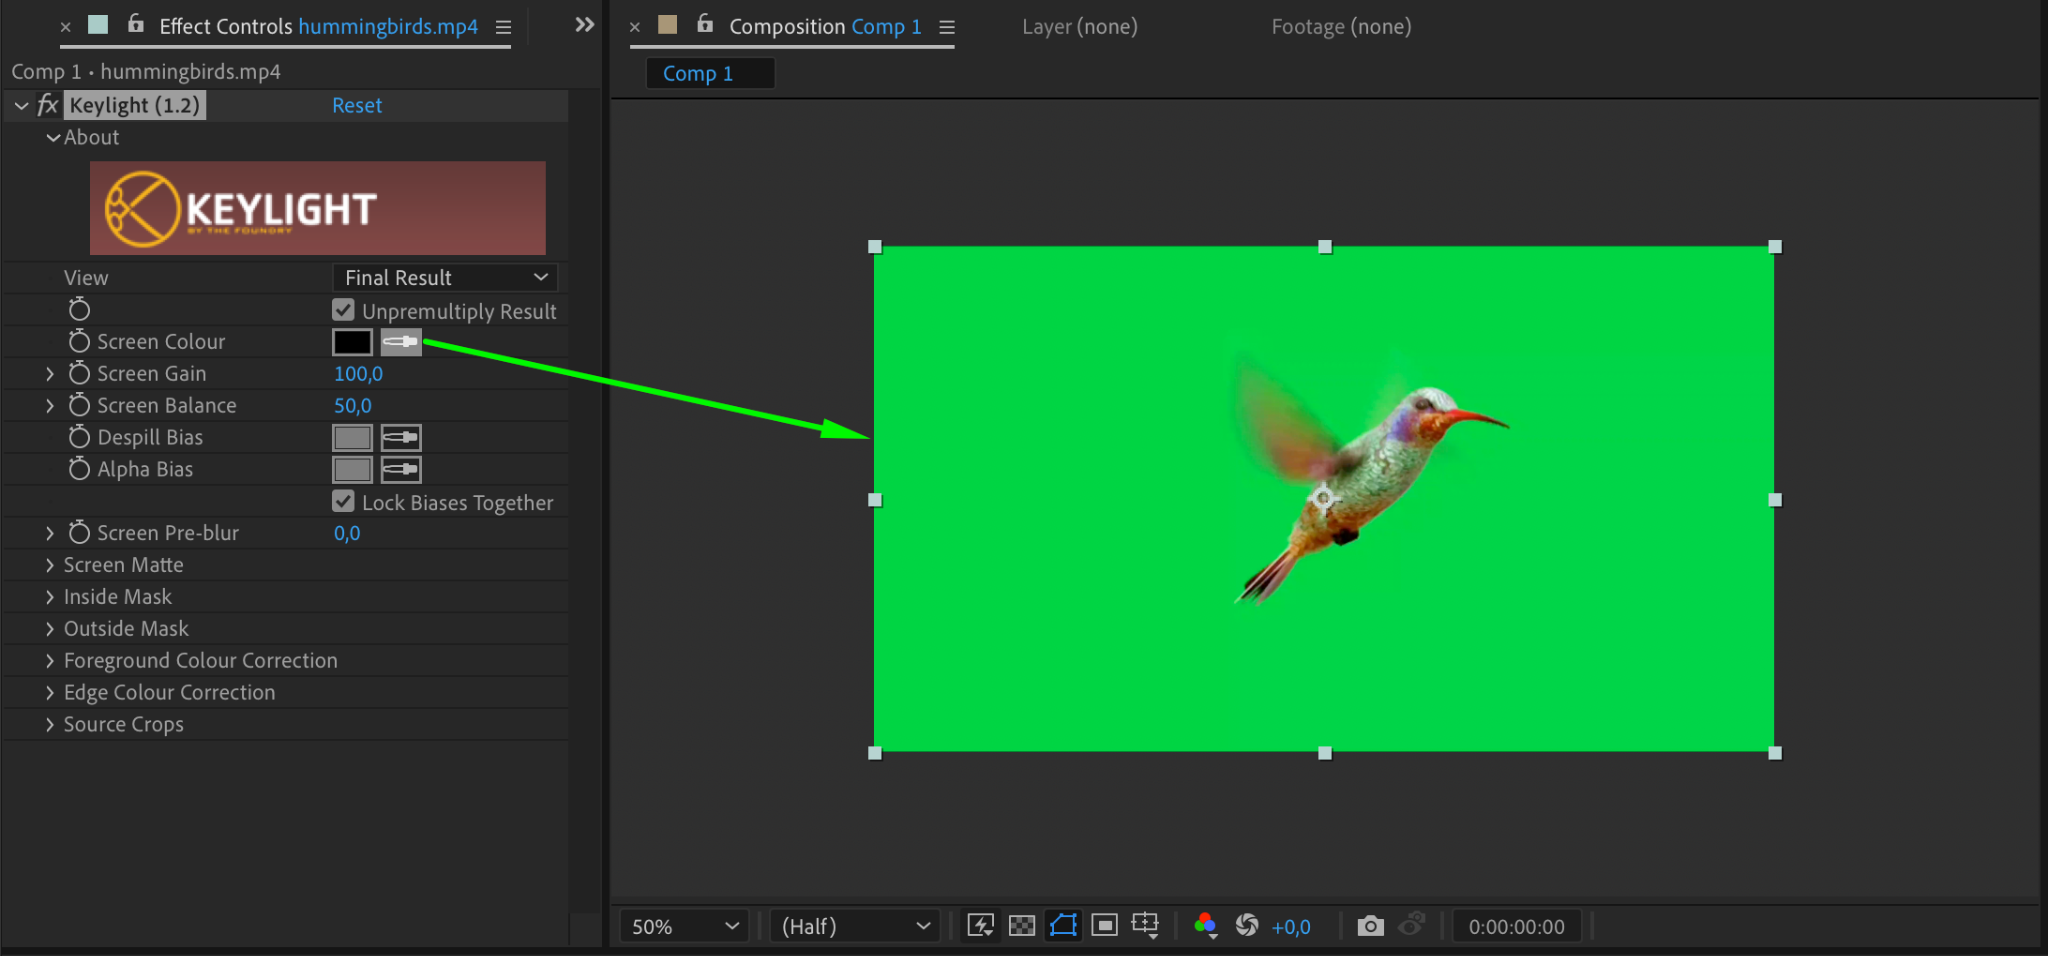This screenshot has width=2048, height=956.
Task: Disable Lock Biases Together checkbox
Action: [344, 502]
